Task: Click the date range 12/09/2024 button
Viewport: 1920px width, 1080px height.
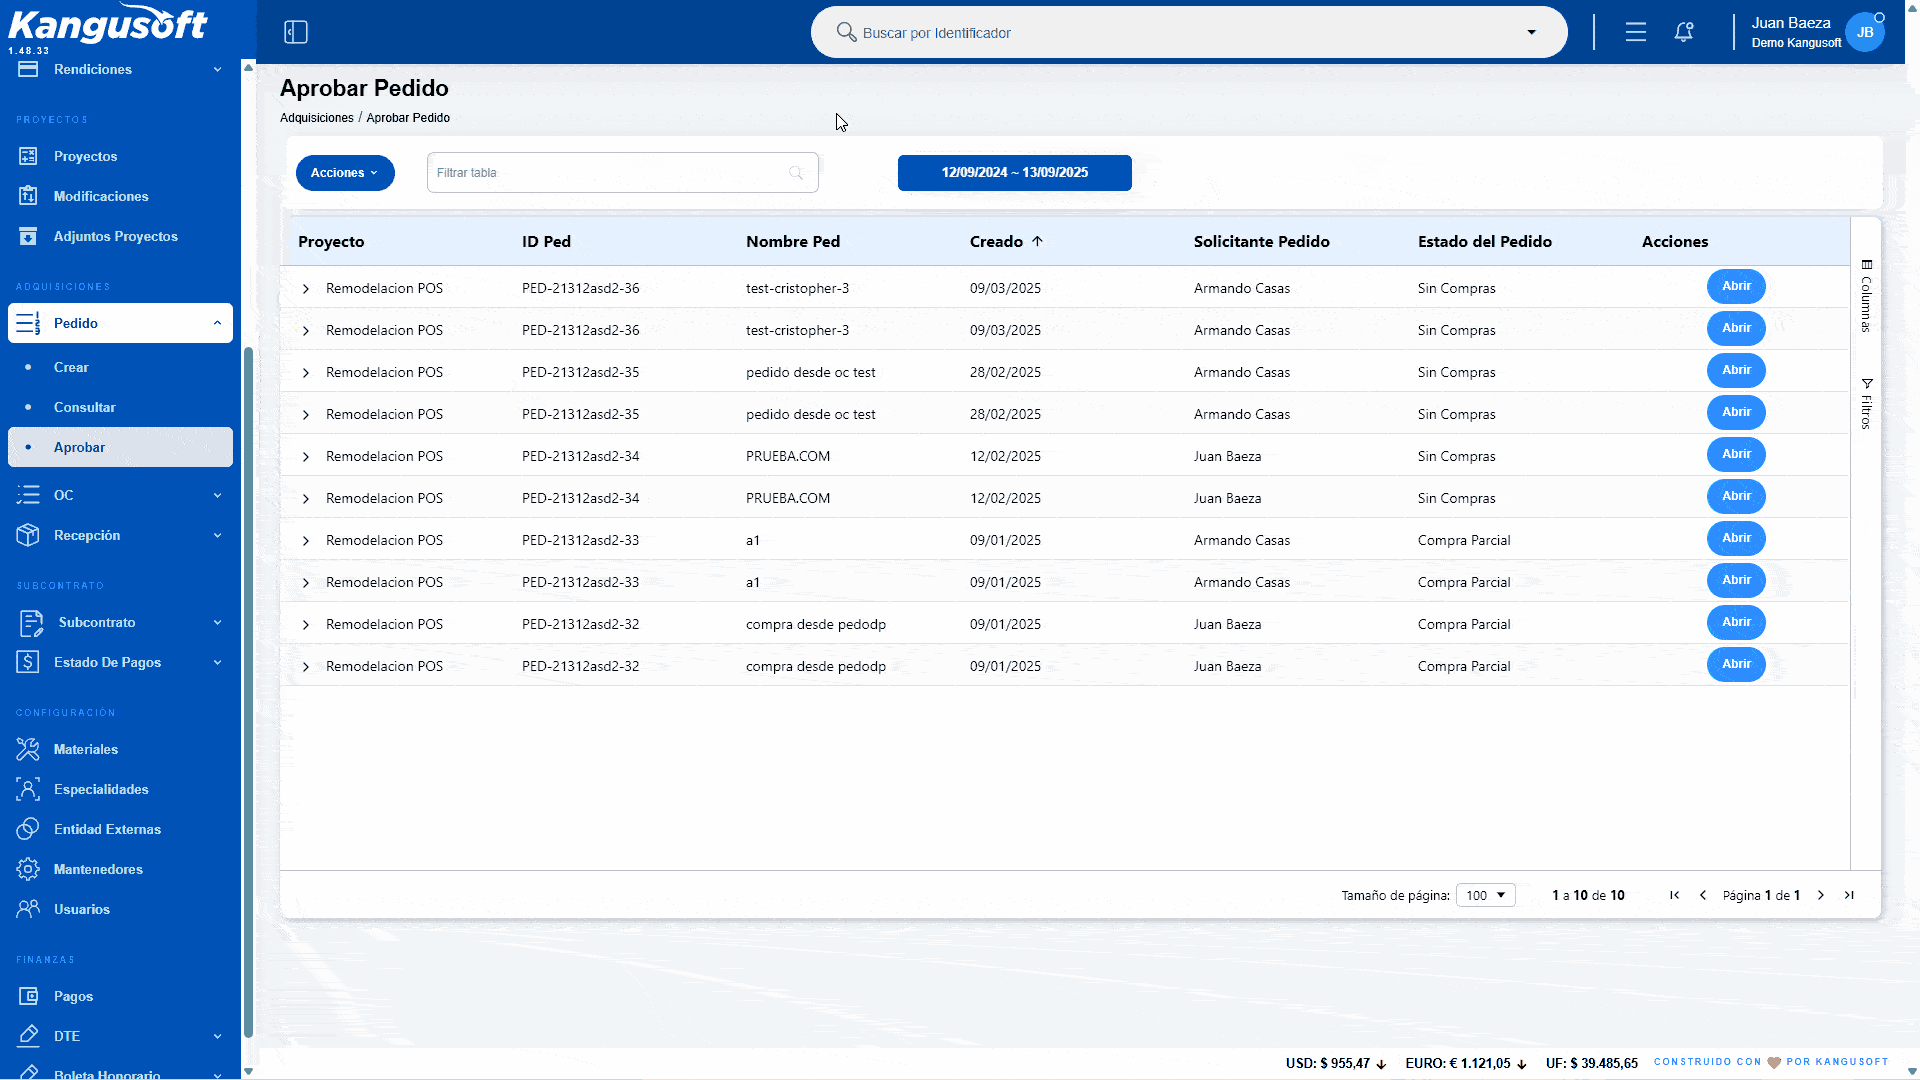Action: [1015, 172]
